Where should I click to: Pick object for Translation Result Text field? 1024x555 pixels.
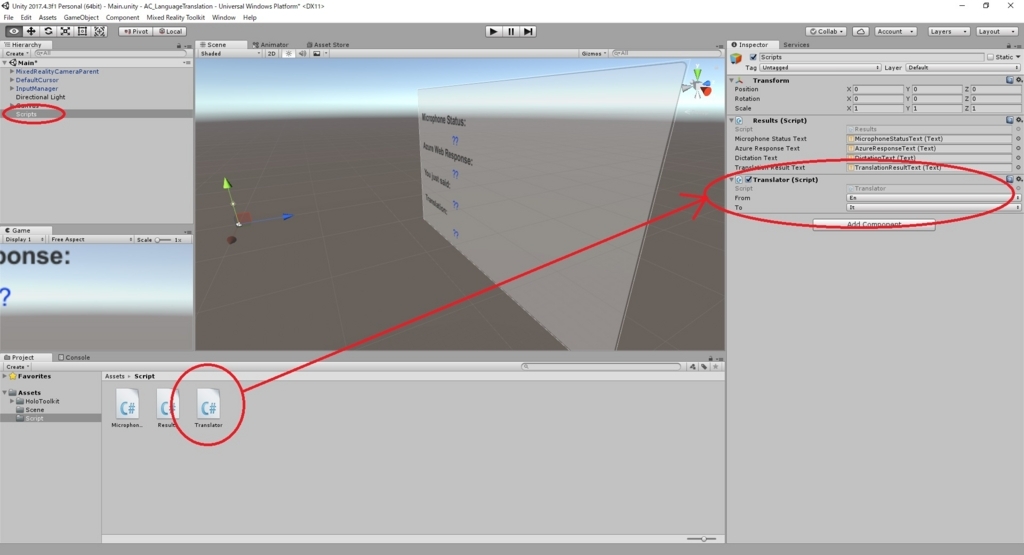(1018, 167)
